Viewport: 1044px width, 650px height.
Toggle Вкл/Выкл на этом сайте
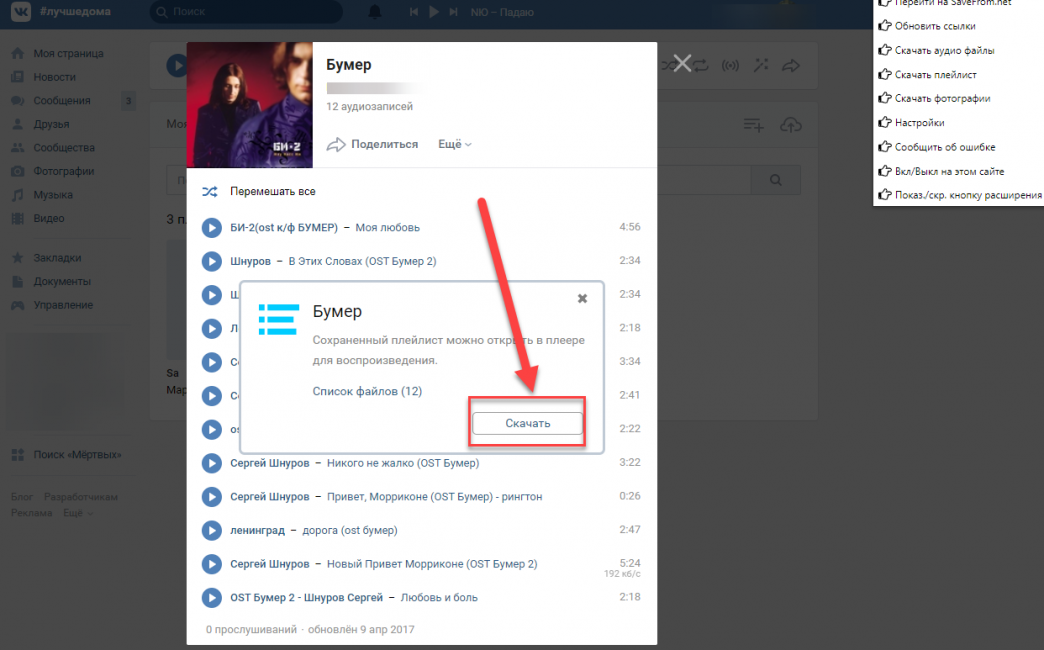click(948, 171)
